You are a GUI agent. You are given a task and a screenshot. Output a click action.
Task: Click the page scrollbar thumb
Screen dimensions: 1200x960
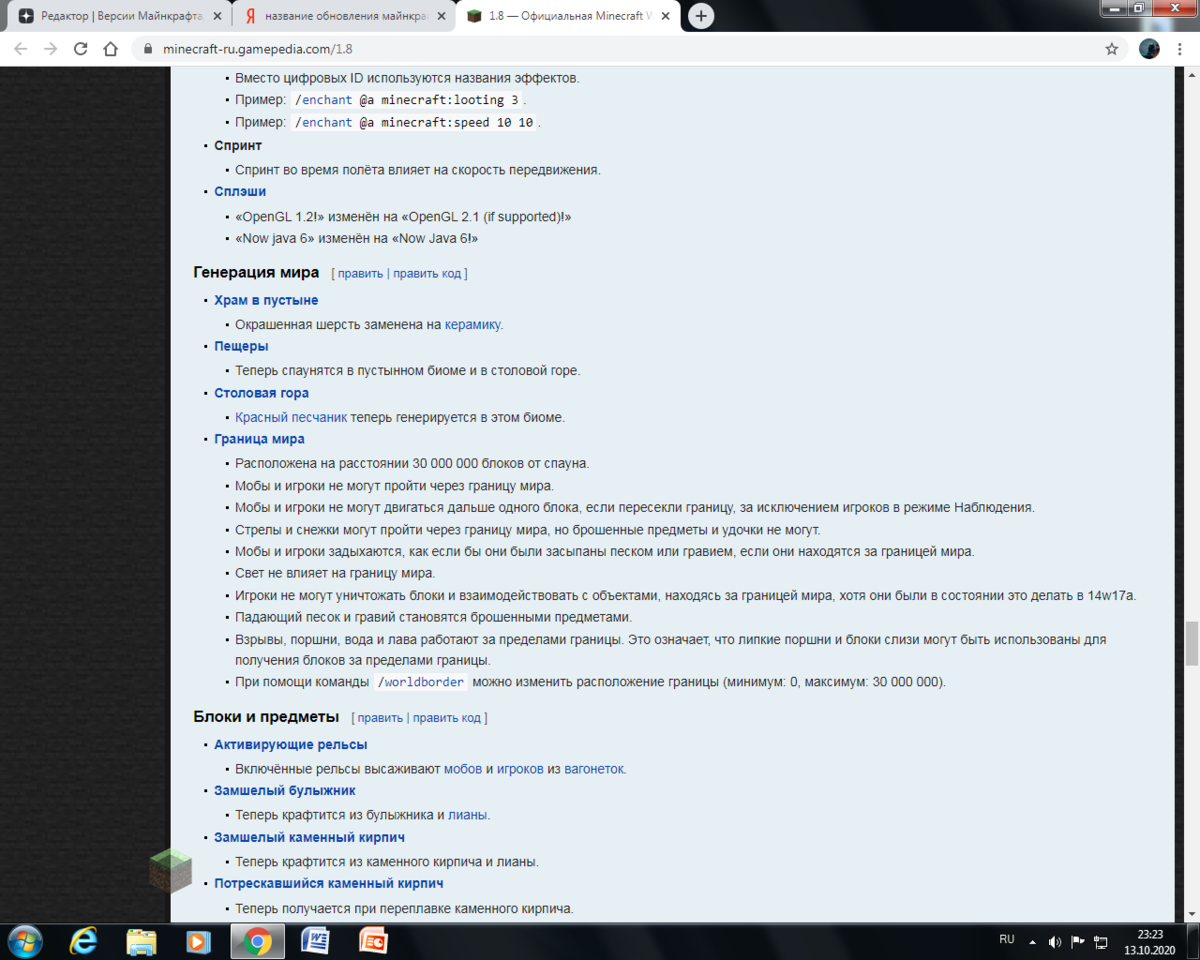tap(1191, 643)
